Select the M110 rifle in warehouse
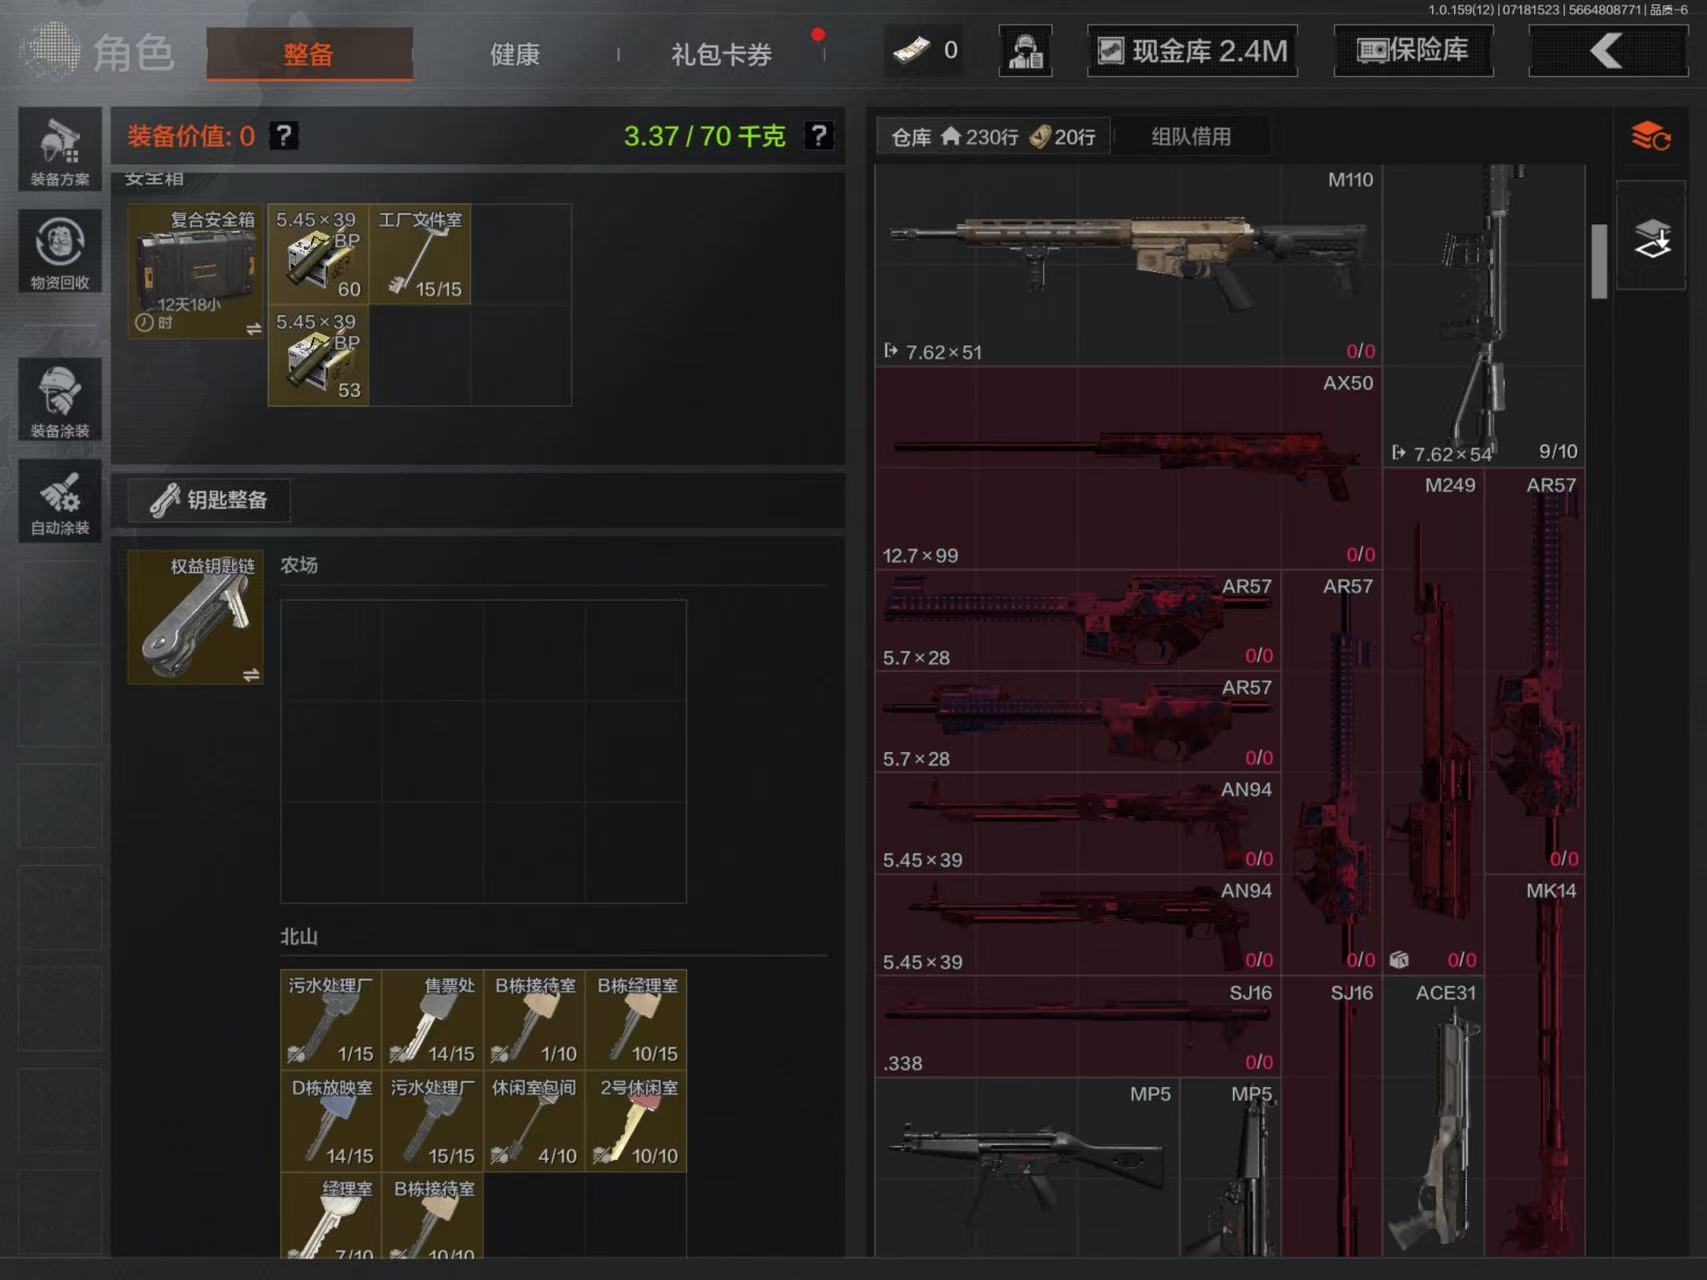 (x=1127, y=262)
